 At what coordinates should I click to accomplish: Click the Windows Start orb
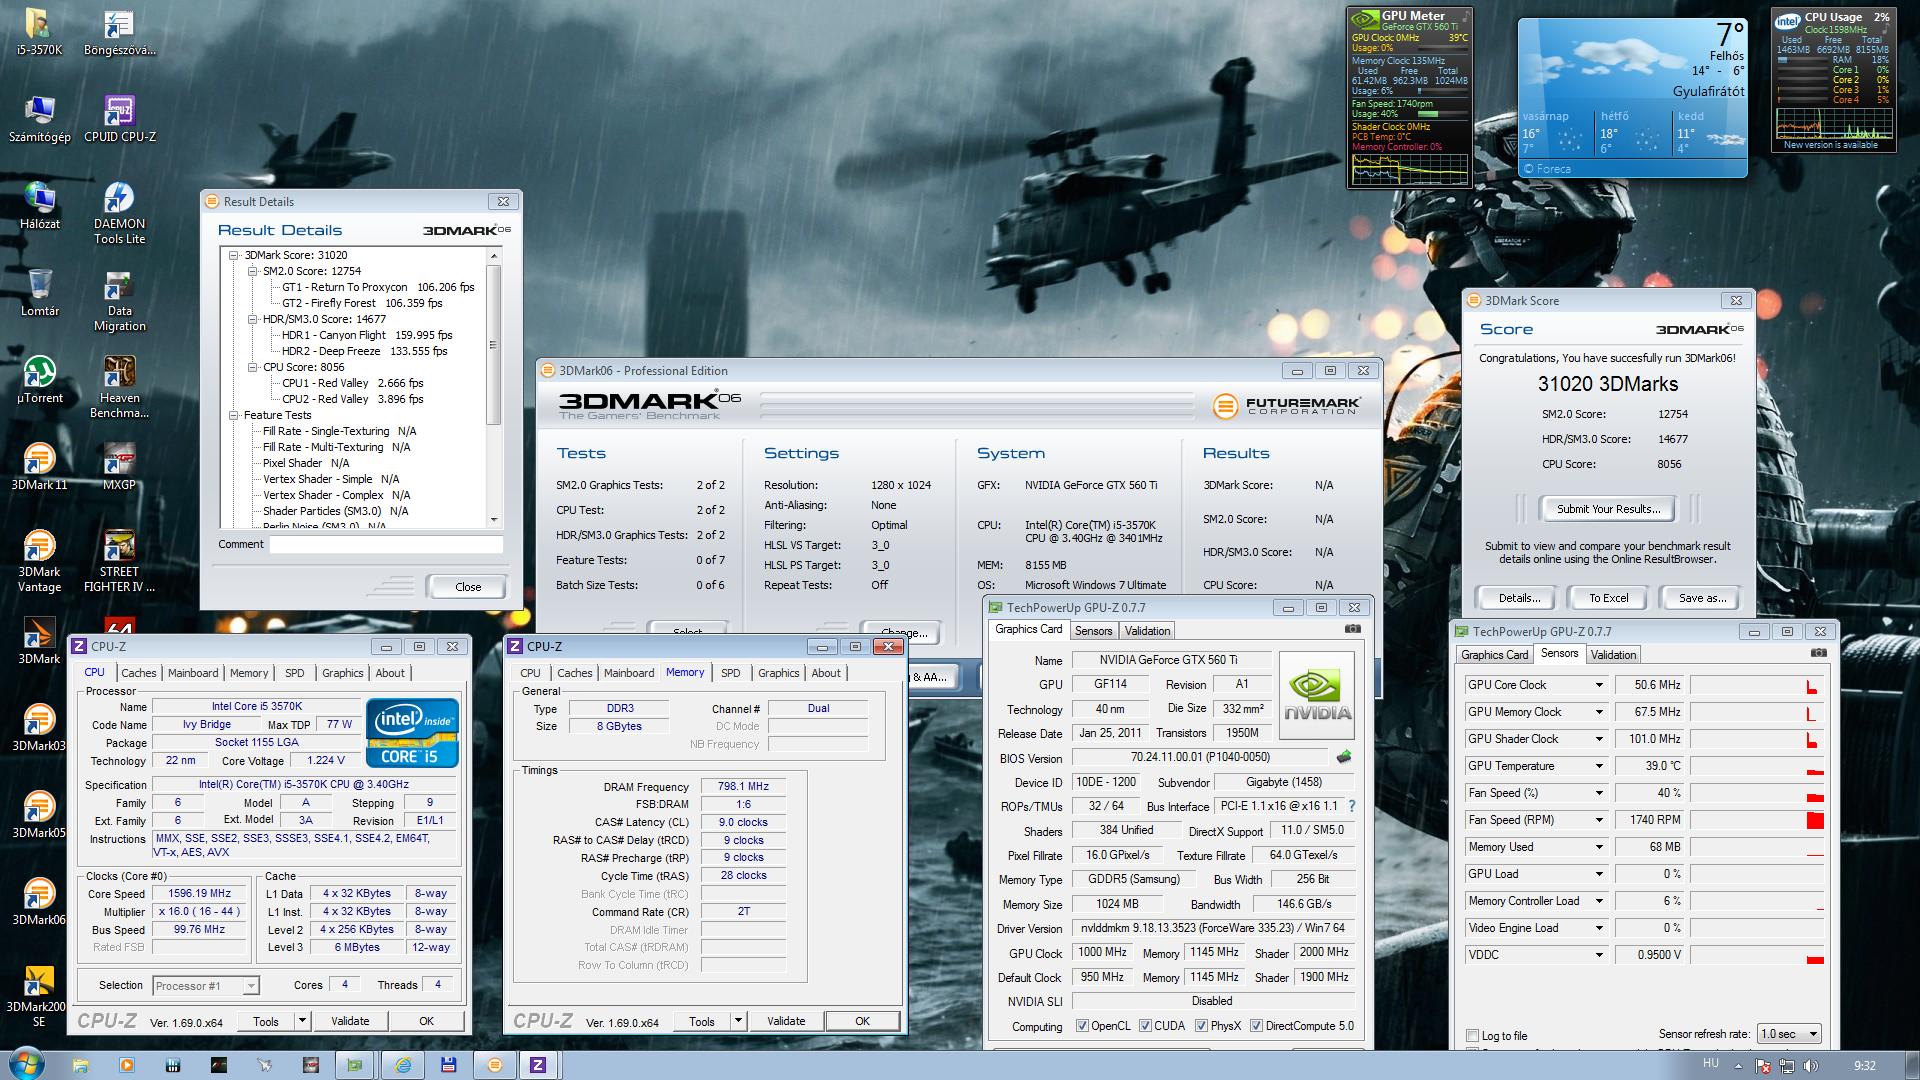27,1063
